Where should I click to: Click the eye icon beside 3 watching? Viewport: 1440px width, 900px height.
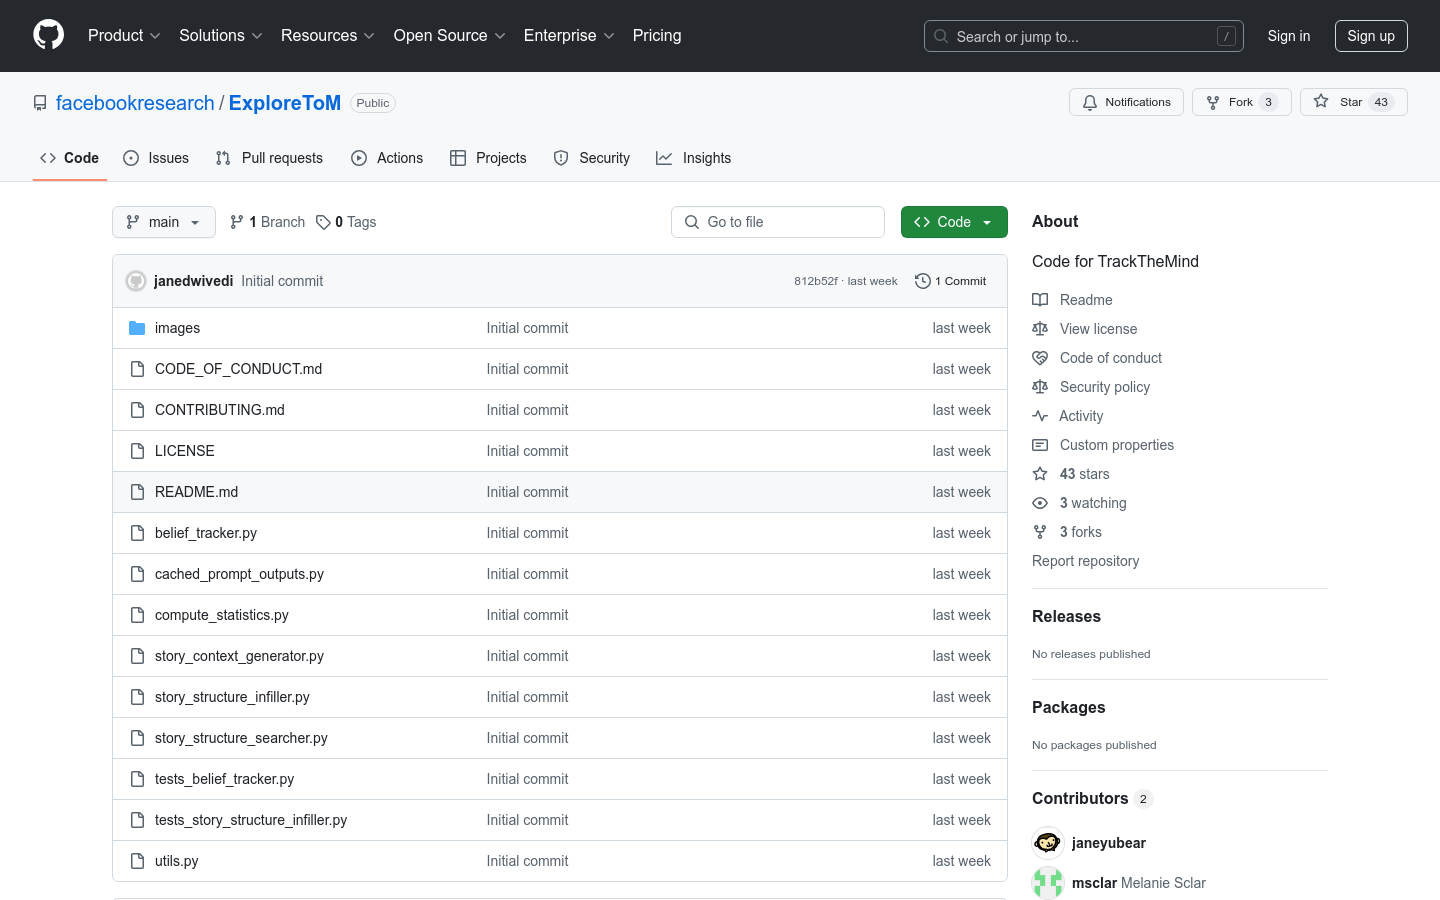point(1040,503)
